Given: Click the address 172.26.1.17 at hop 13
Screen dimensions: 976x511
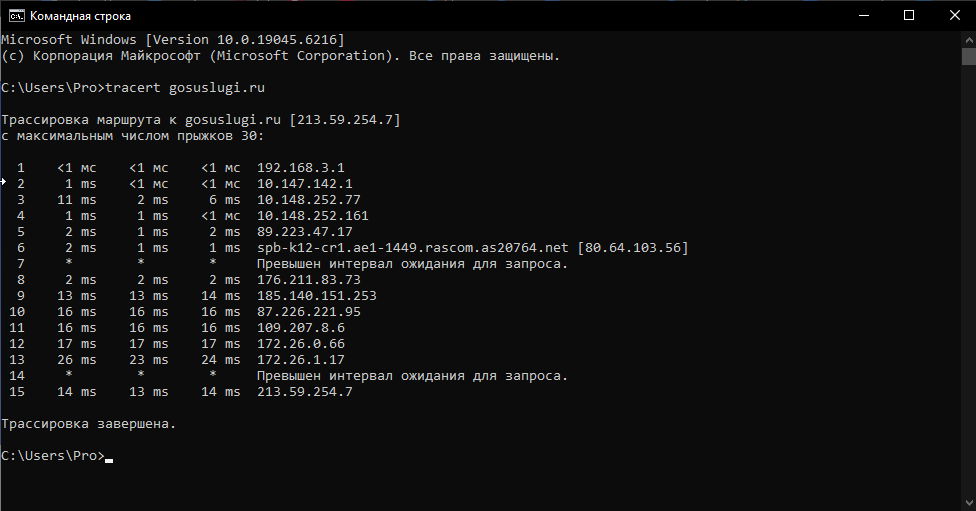Looking at the screenshot, I should pos(301,360).
